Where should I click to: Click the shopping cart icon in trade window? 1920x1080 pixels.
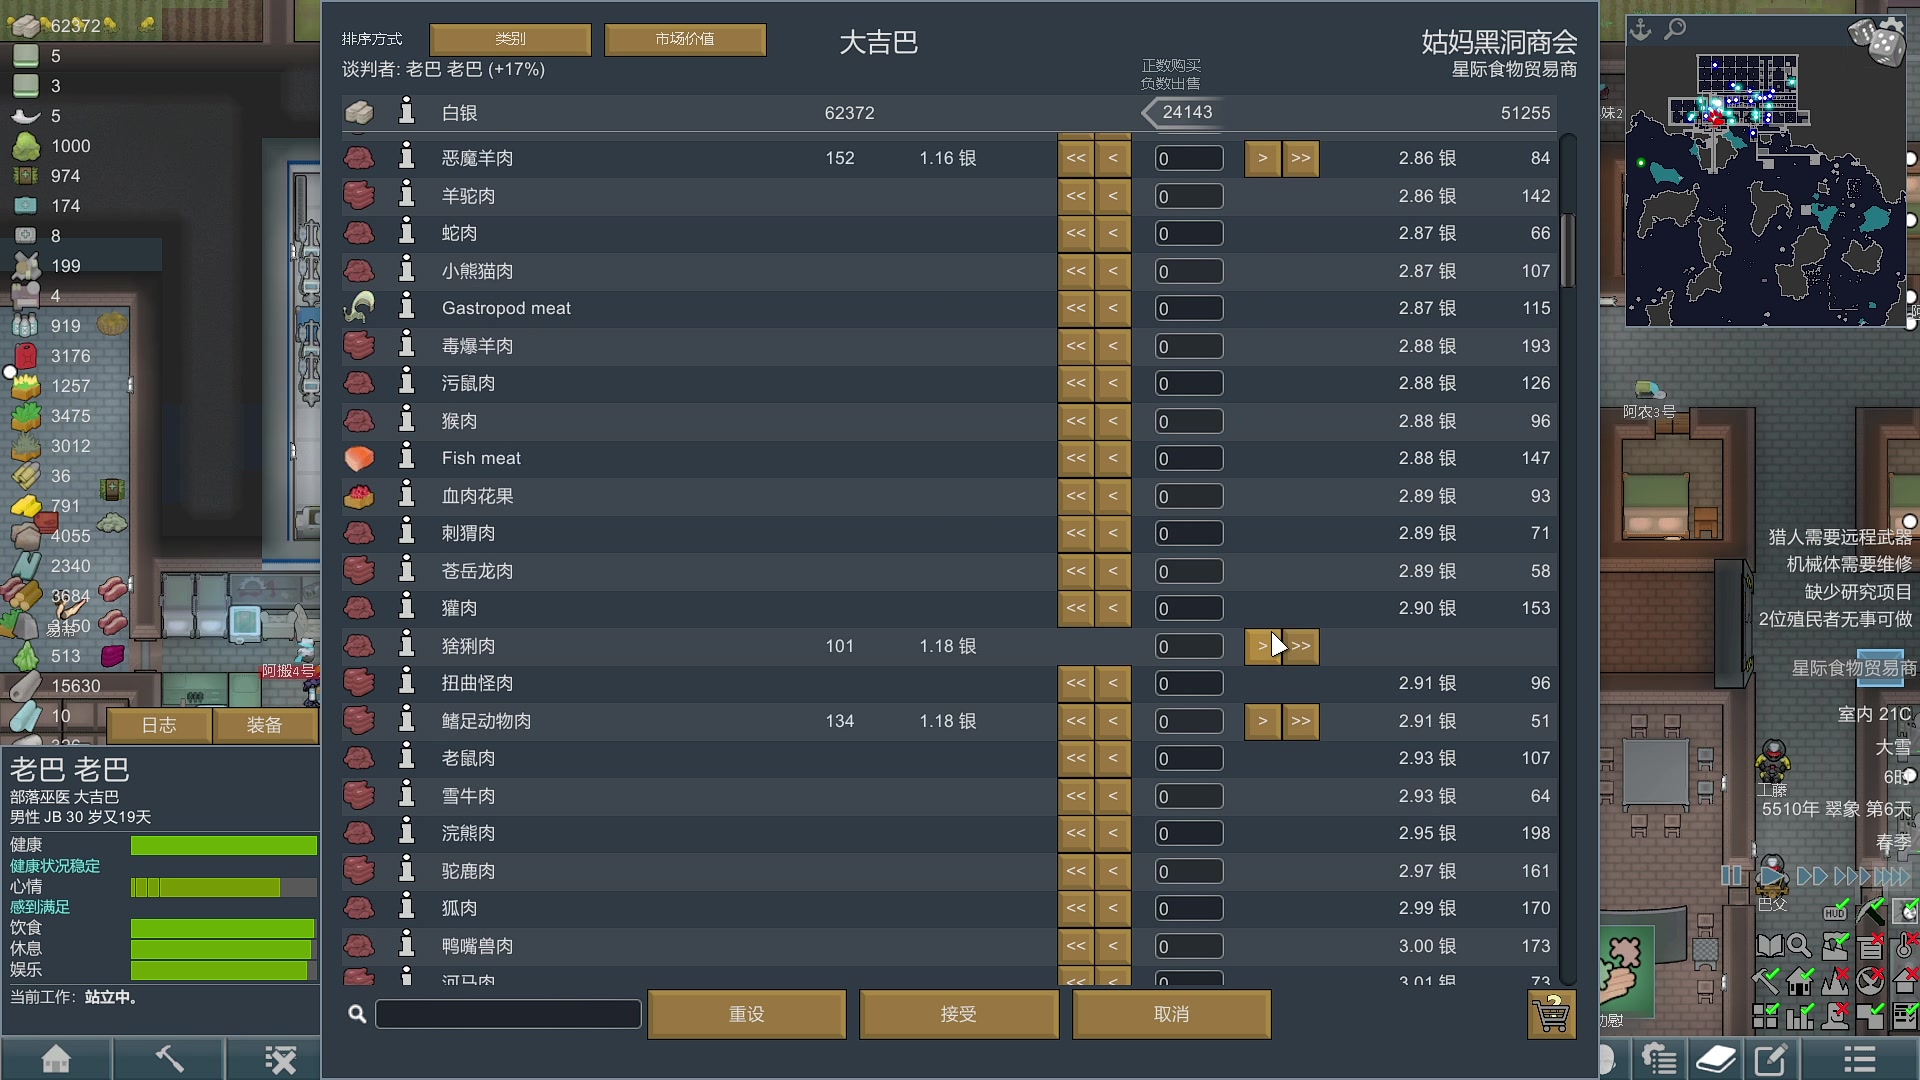tap(1553, 1014)
